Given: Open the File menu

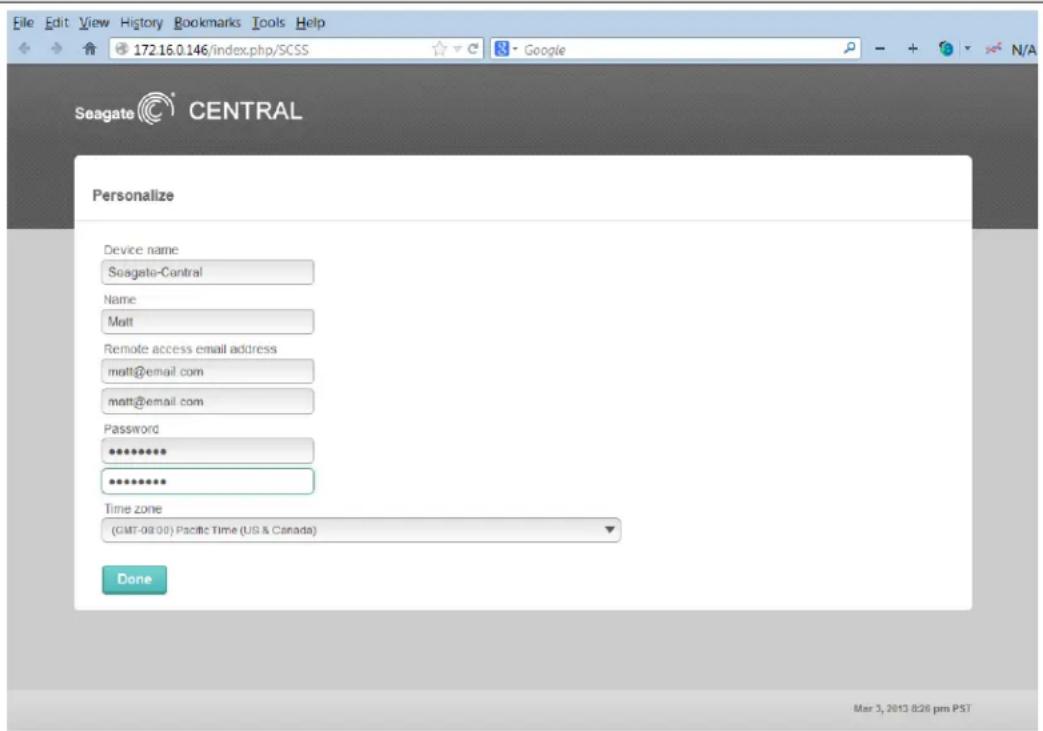Looking at the screenshot, I should 23,23.
